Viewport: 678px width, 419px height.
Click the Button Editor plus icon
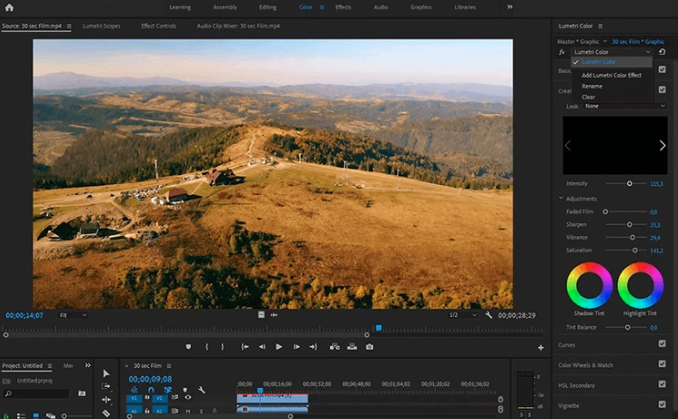tap(541, 347)
